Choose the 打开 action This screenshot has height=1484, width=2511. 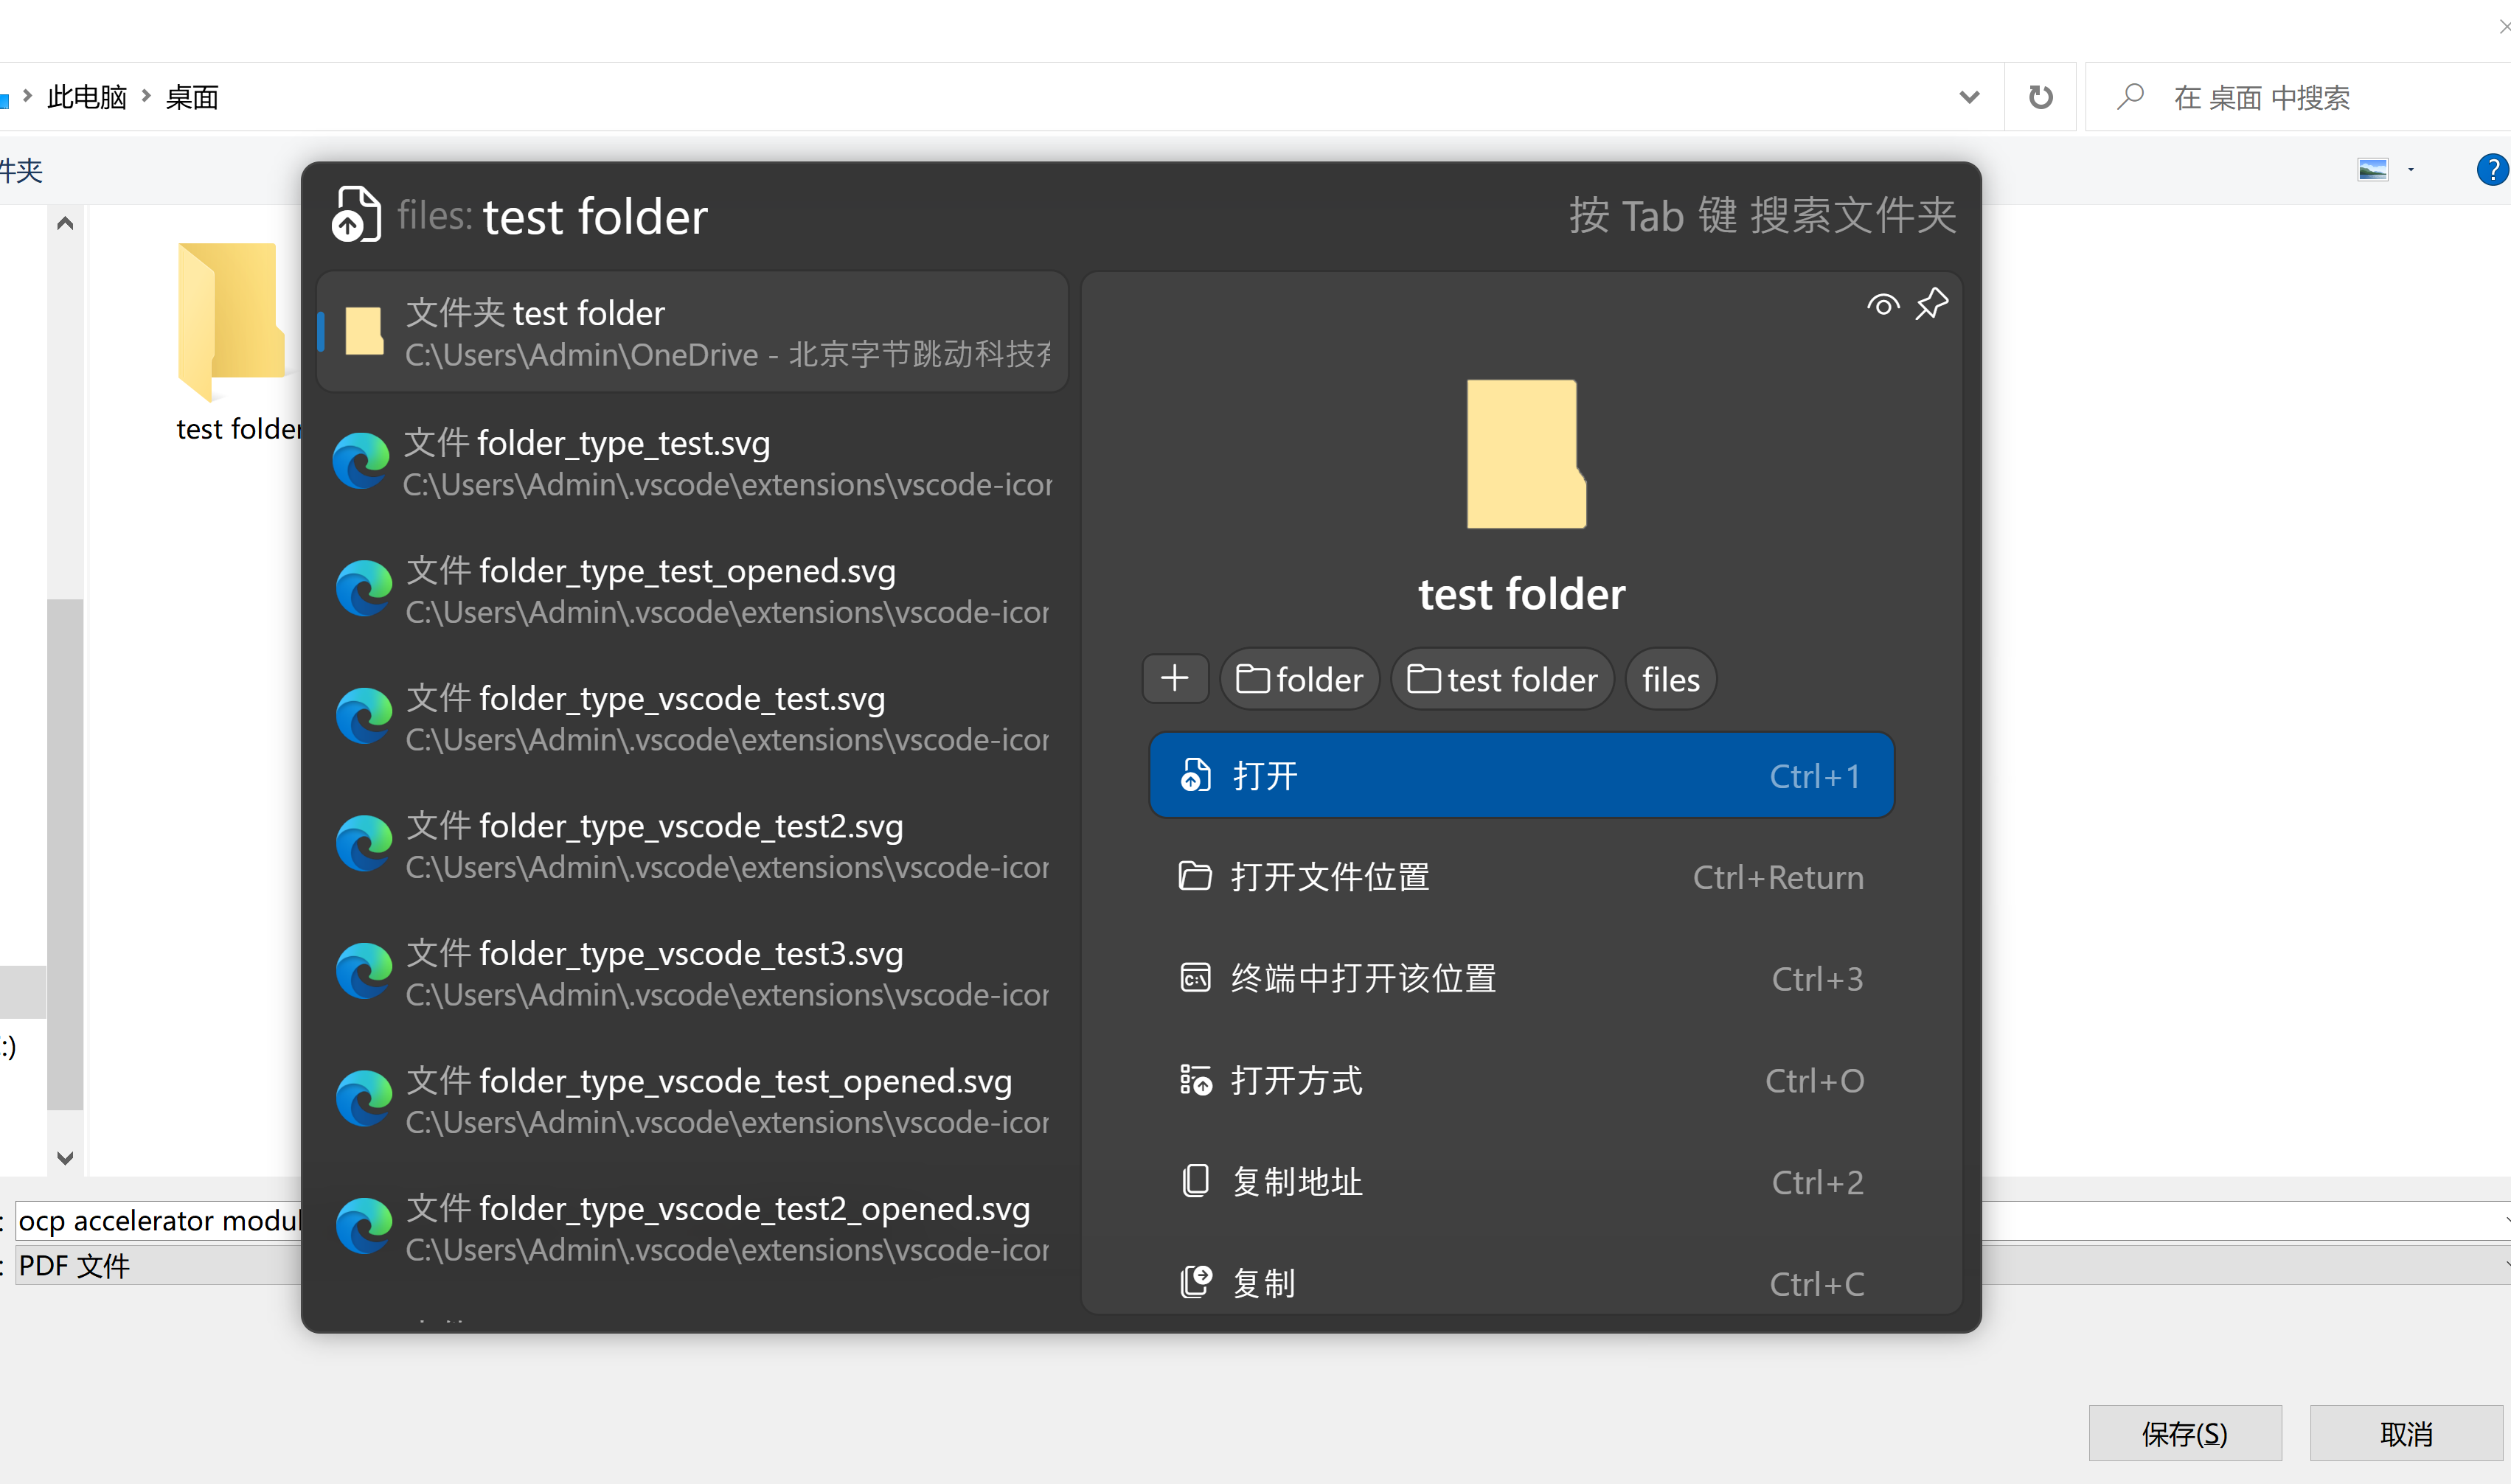coord(1521,775)
